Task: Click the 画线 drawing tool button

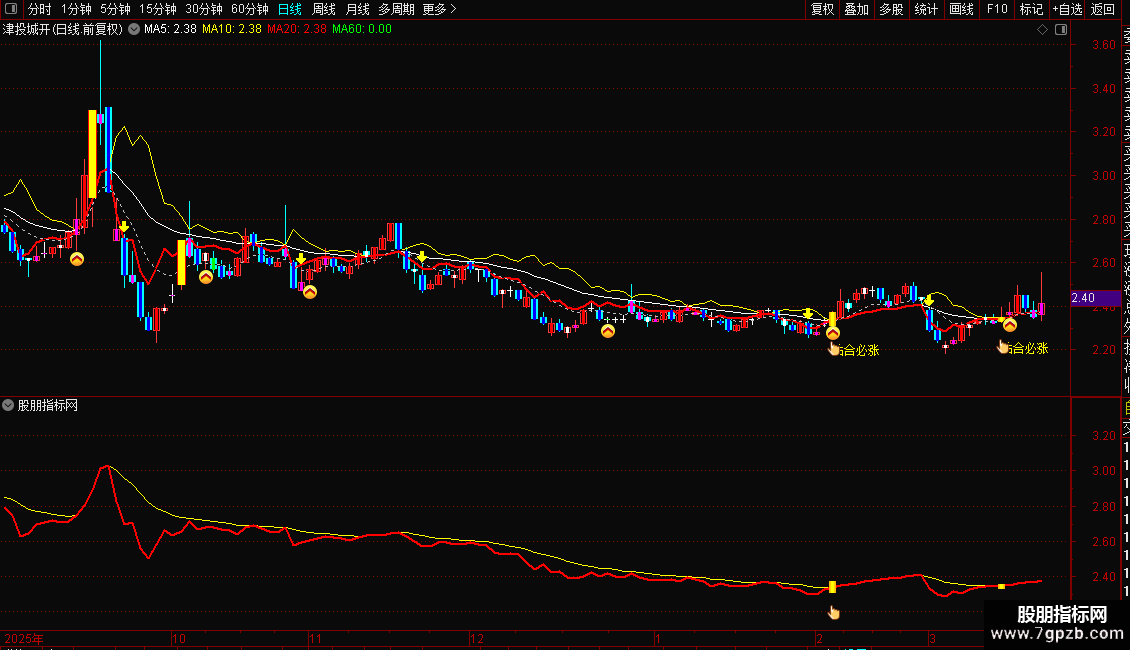Action: pos(961,9)
